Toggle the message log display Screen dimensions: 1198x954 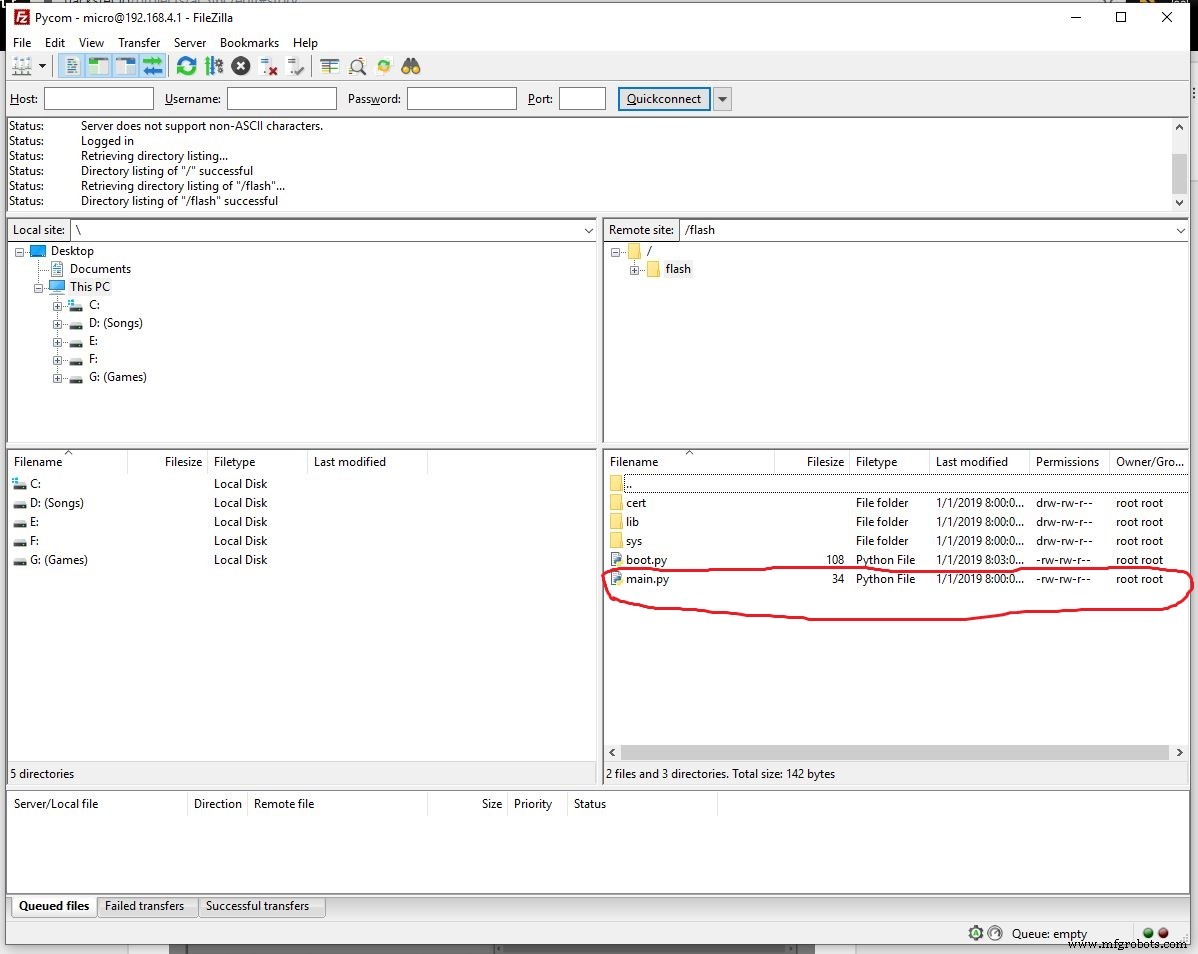tap(72, 67)
